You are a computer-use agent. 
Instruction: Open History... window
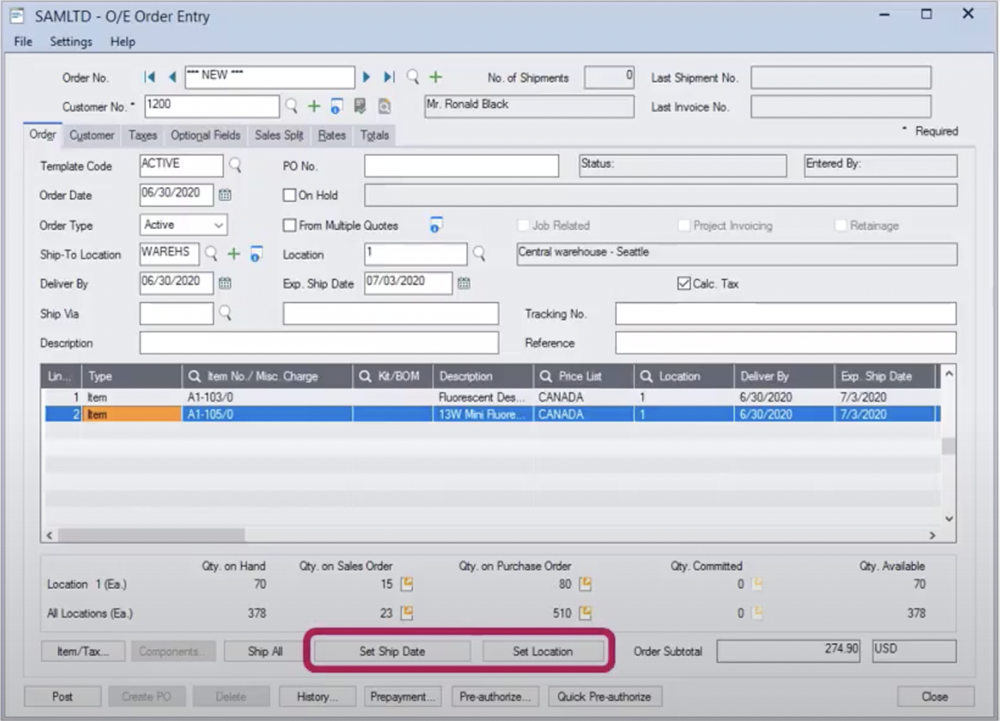coord(317,697)
